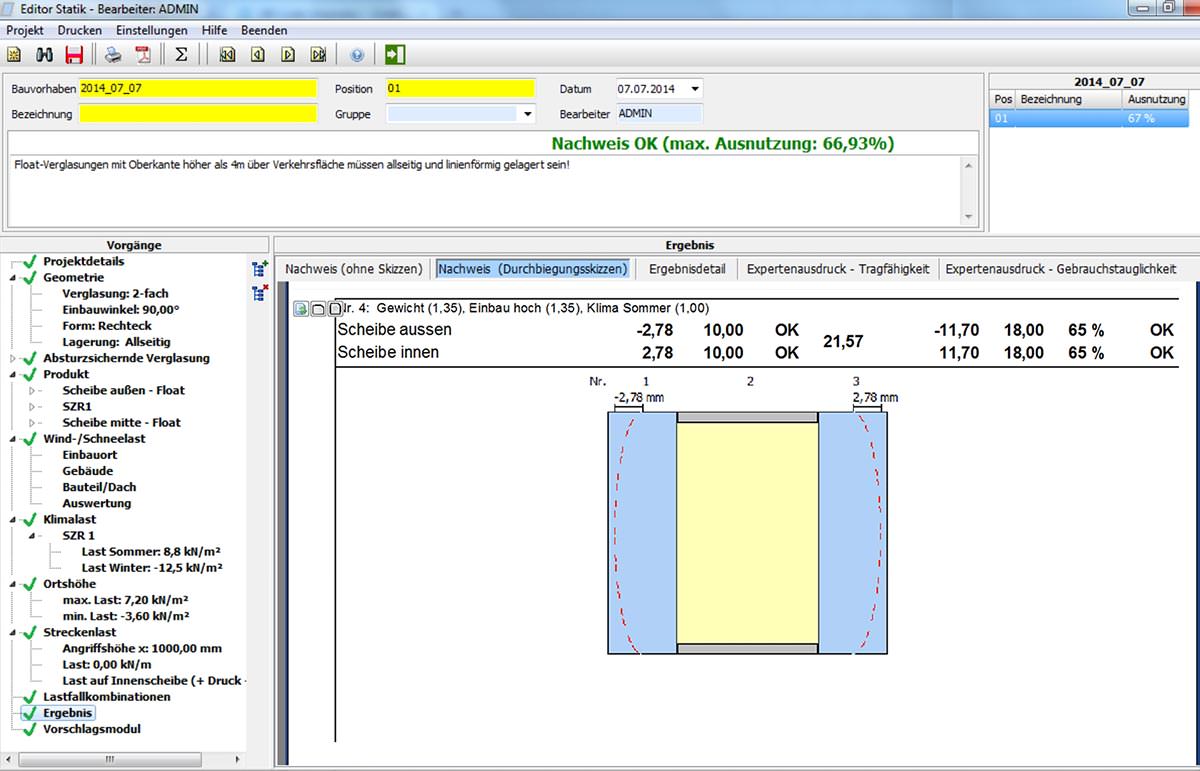The image size is (1200, 771).
Task: Collapse the SZR 1 climate node
Action: point(34,535)
